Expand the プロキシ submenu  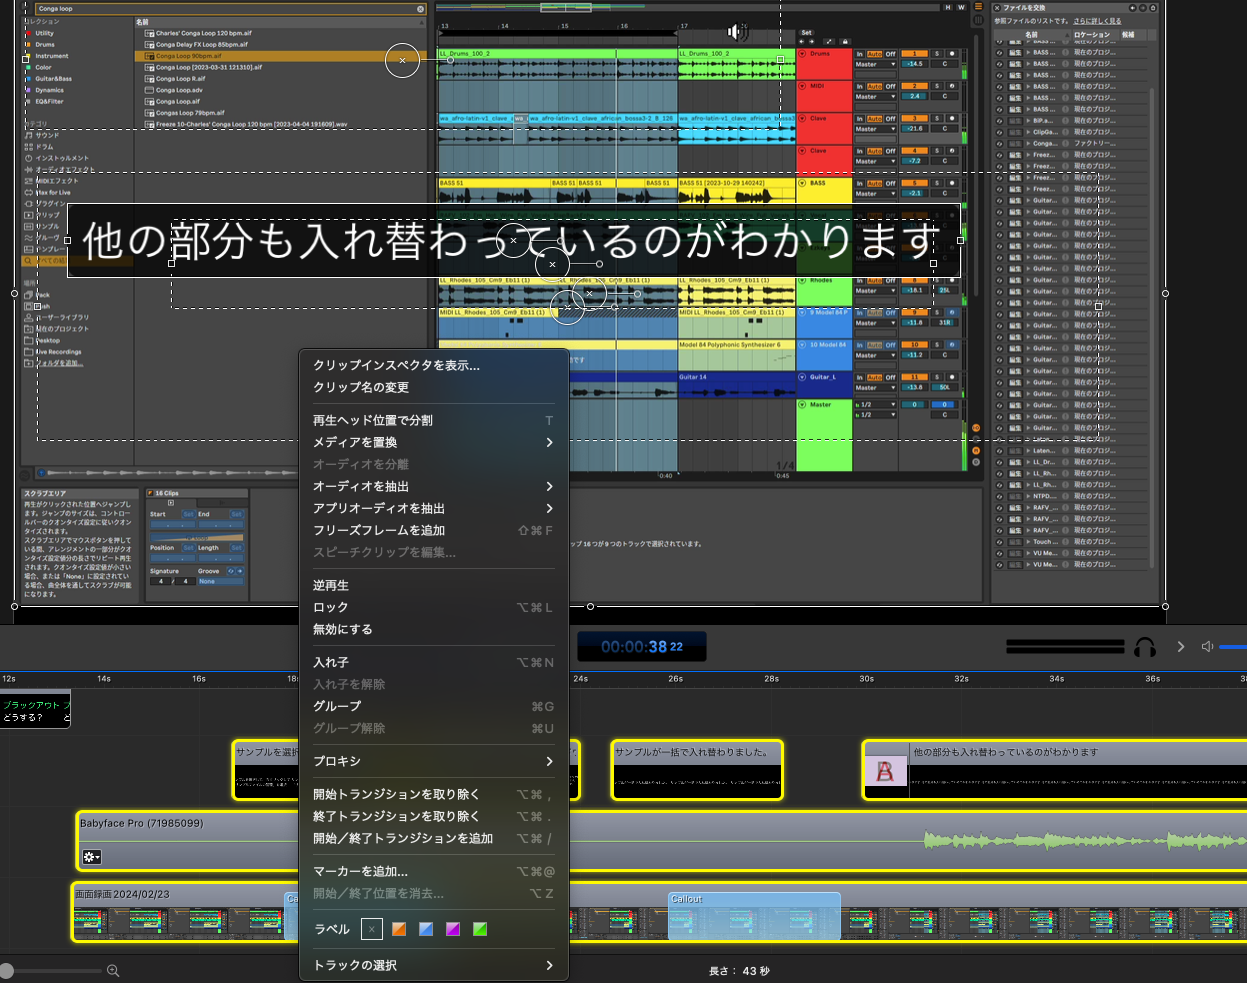click(432, 761)
